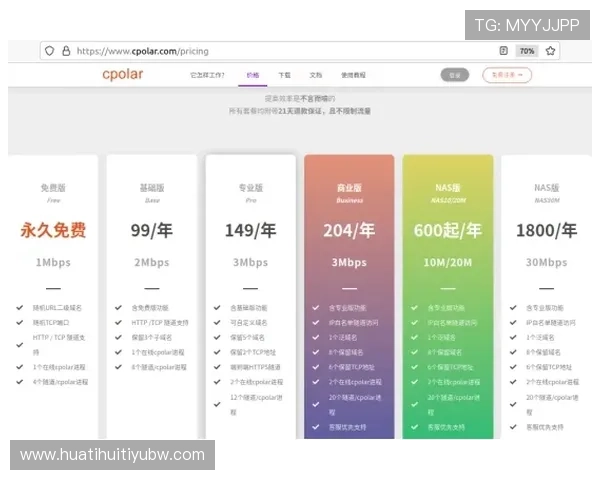
Task: Select the 免费版 Free plan card title
Action: (53, 188)
